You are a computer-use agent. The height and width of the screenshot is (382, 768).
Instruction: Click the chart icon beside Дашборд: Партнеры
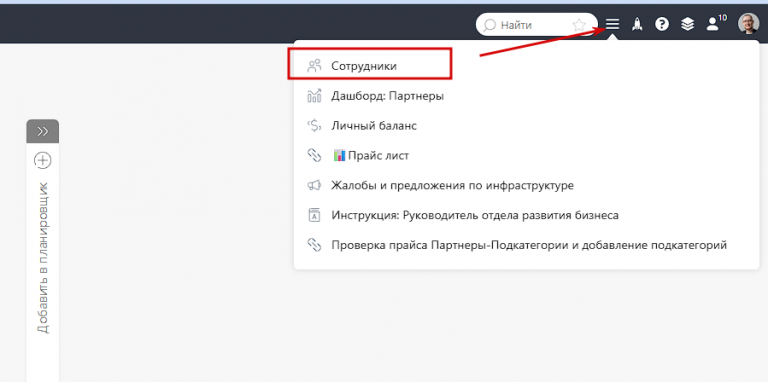pyautogui.click(x=314, y=96)
